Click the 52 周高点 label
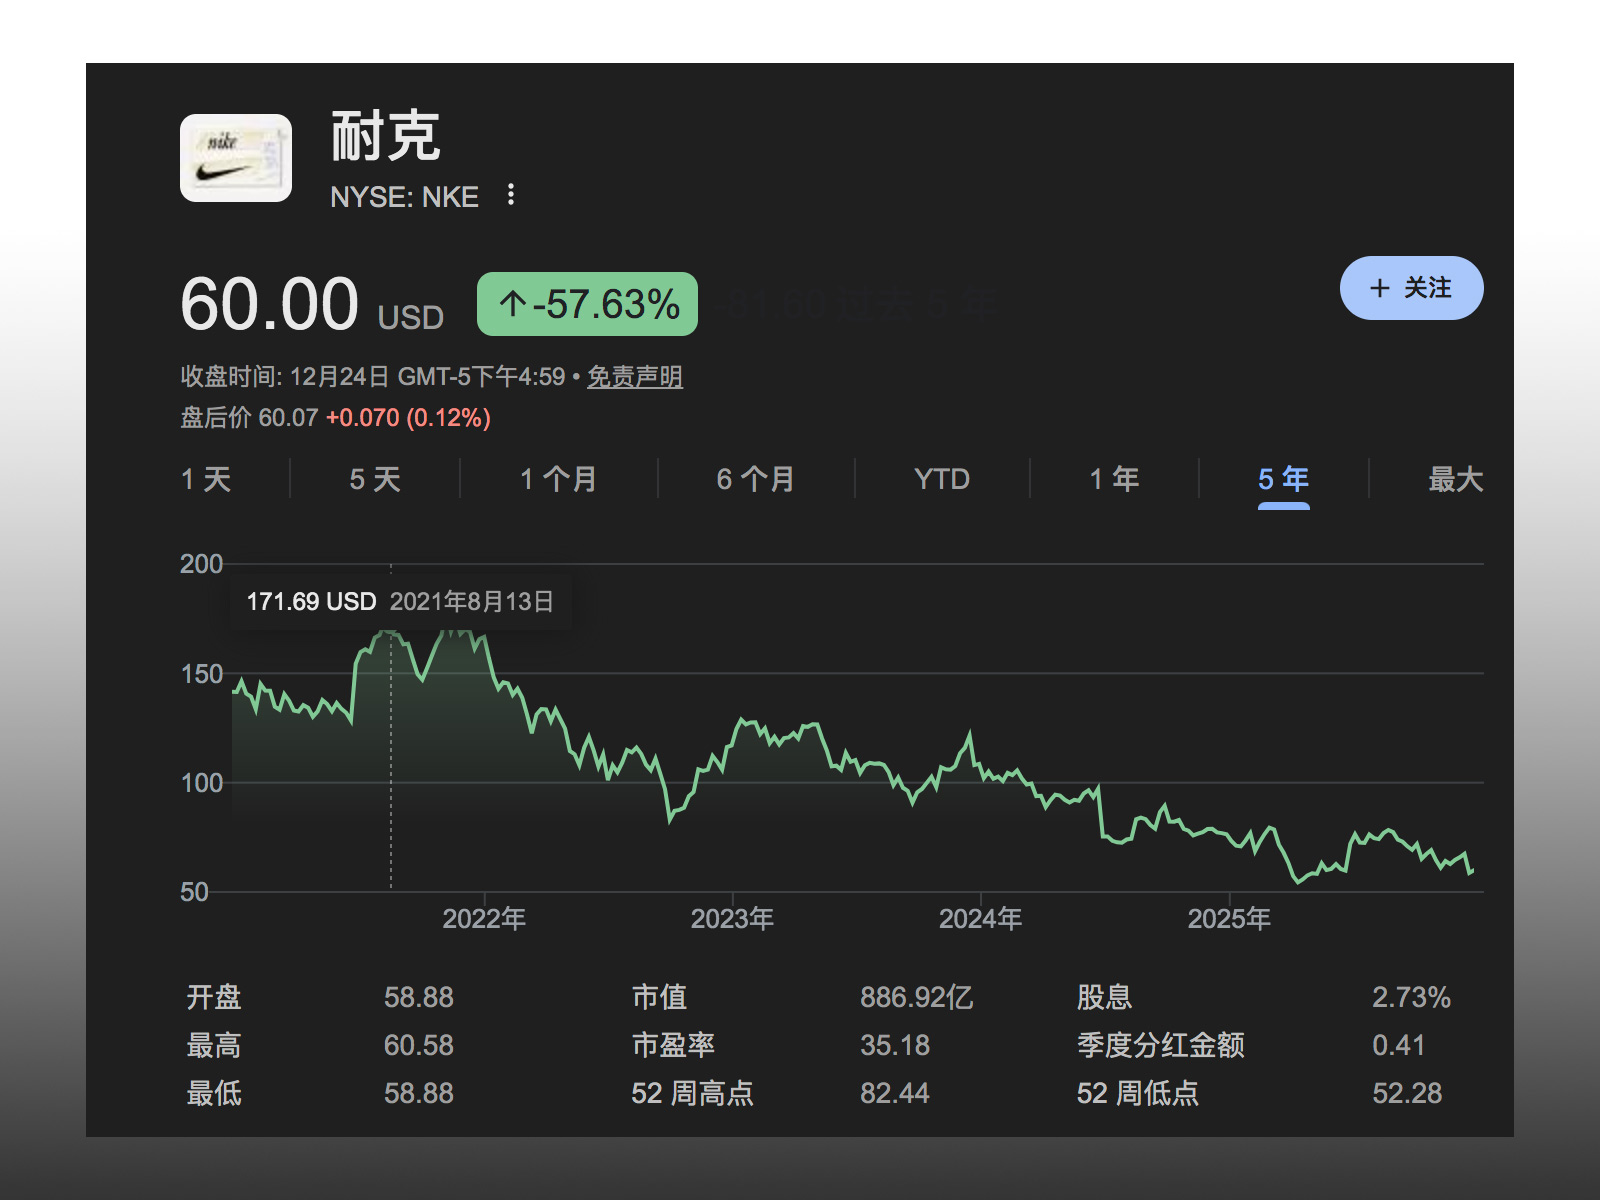The width and height of the screenshot is (1600, 1200). pyautogui.click(x=692, y=1093)
